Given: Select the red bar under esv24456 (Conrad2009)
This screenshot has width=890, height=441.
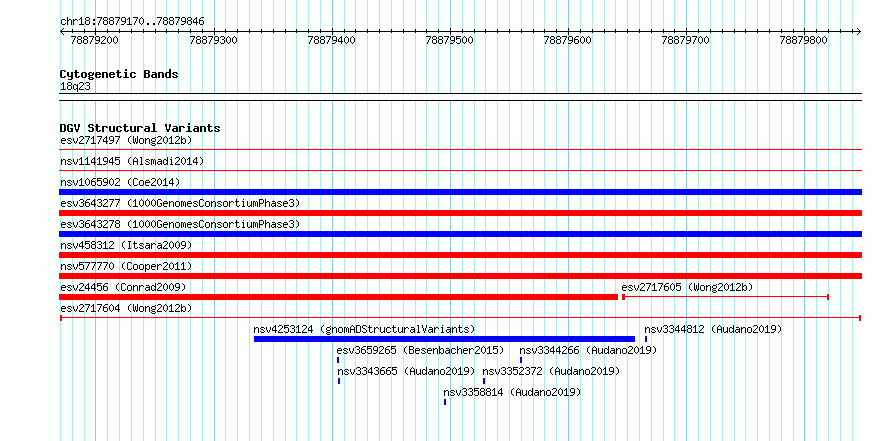Looking at the screenshot, I should (x=339, y=297).
